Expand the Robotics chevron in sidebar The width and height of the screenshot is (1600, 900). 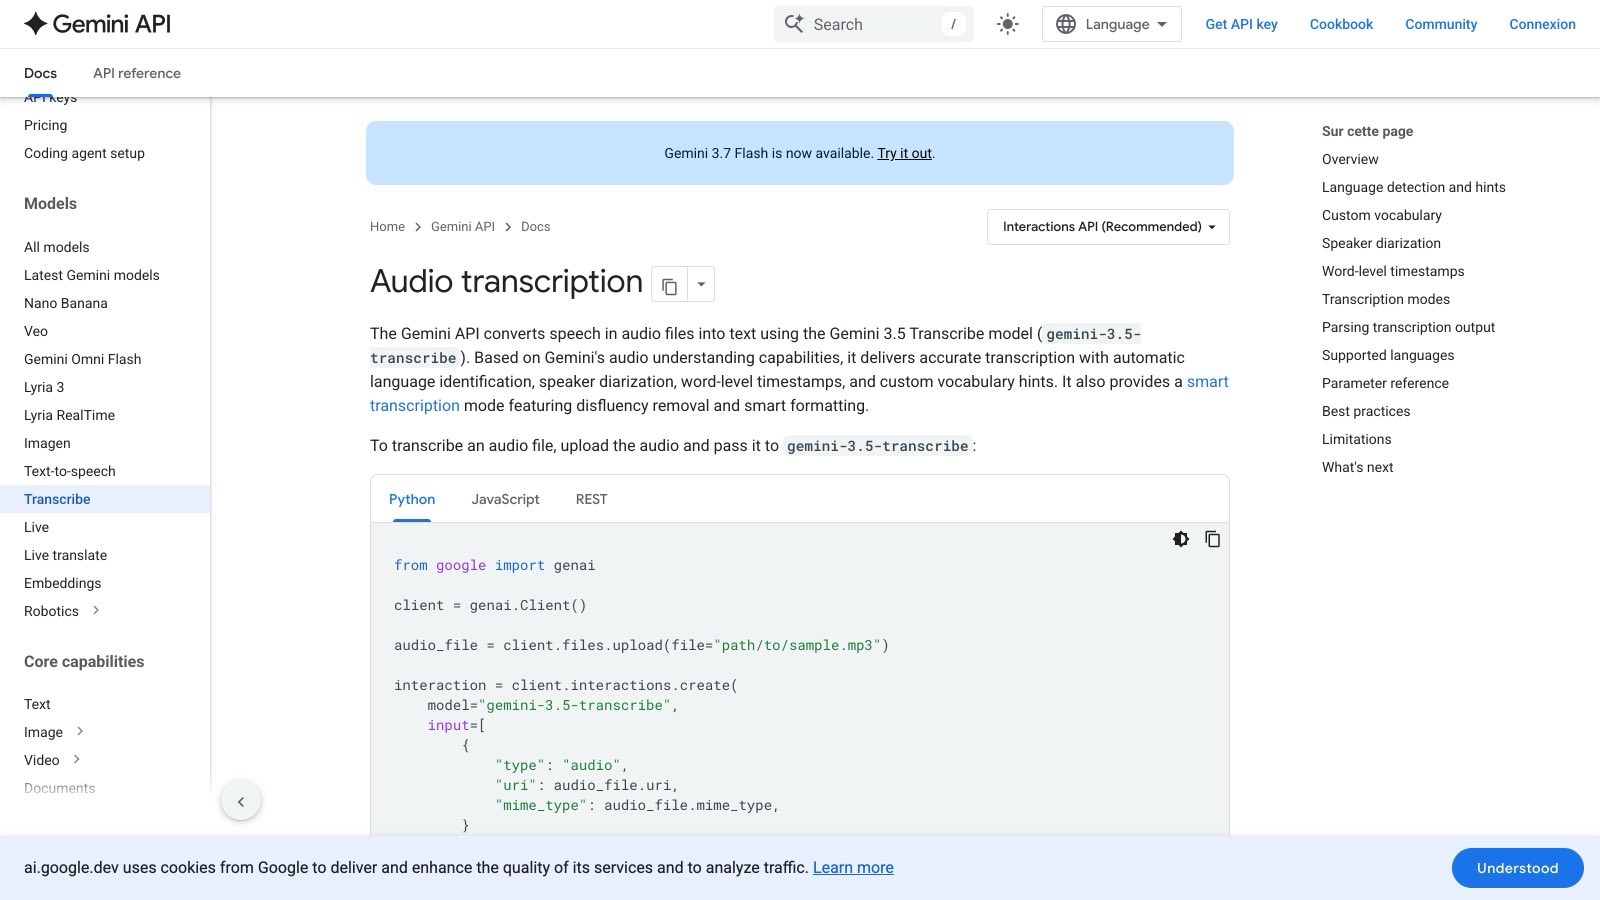pos(96,610)
